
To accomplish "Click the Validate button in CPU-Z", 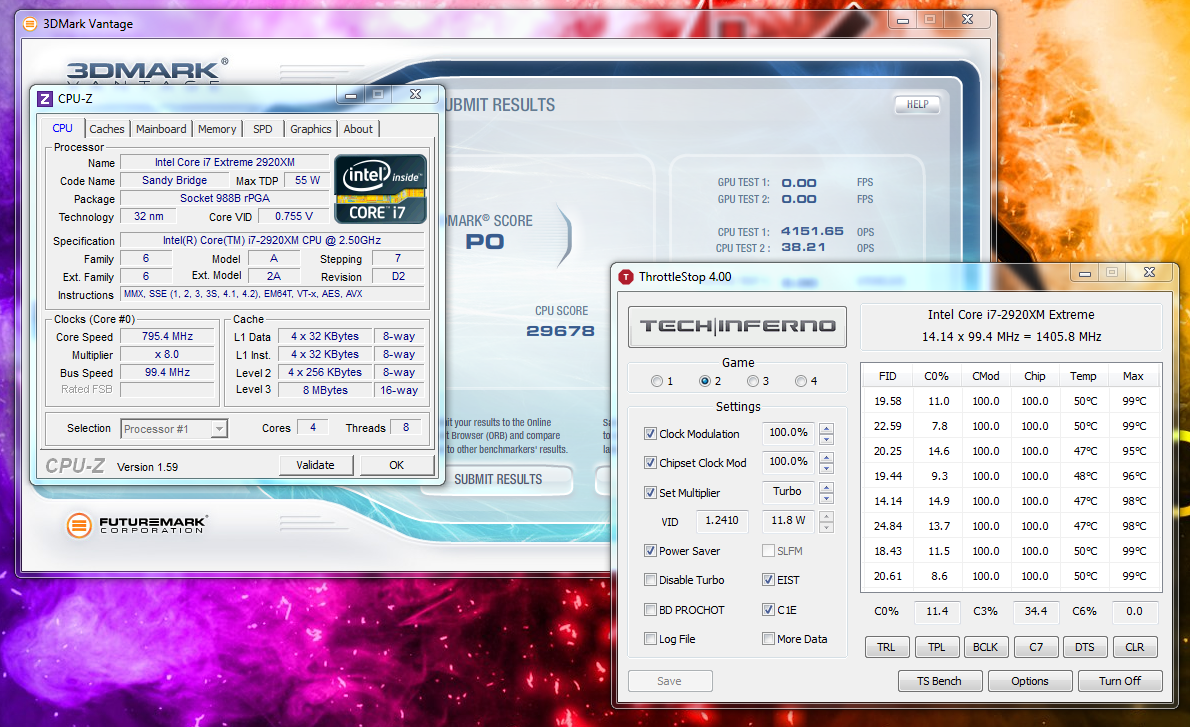I will [x=315, y=465].
